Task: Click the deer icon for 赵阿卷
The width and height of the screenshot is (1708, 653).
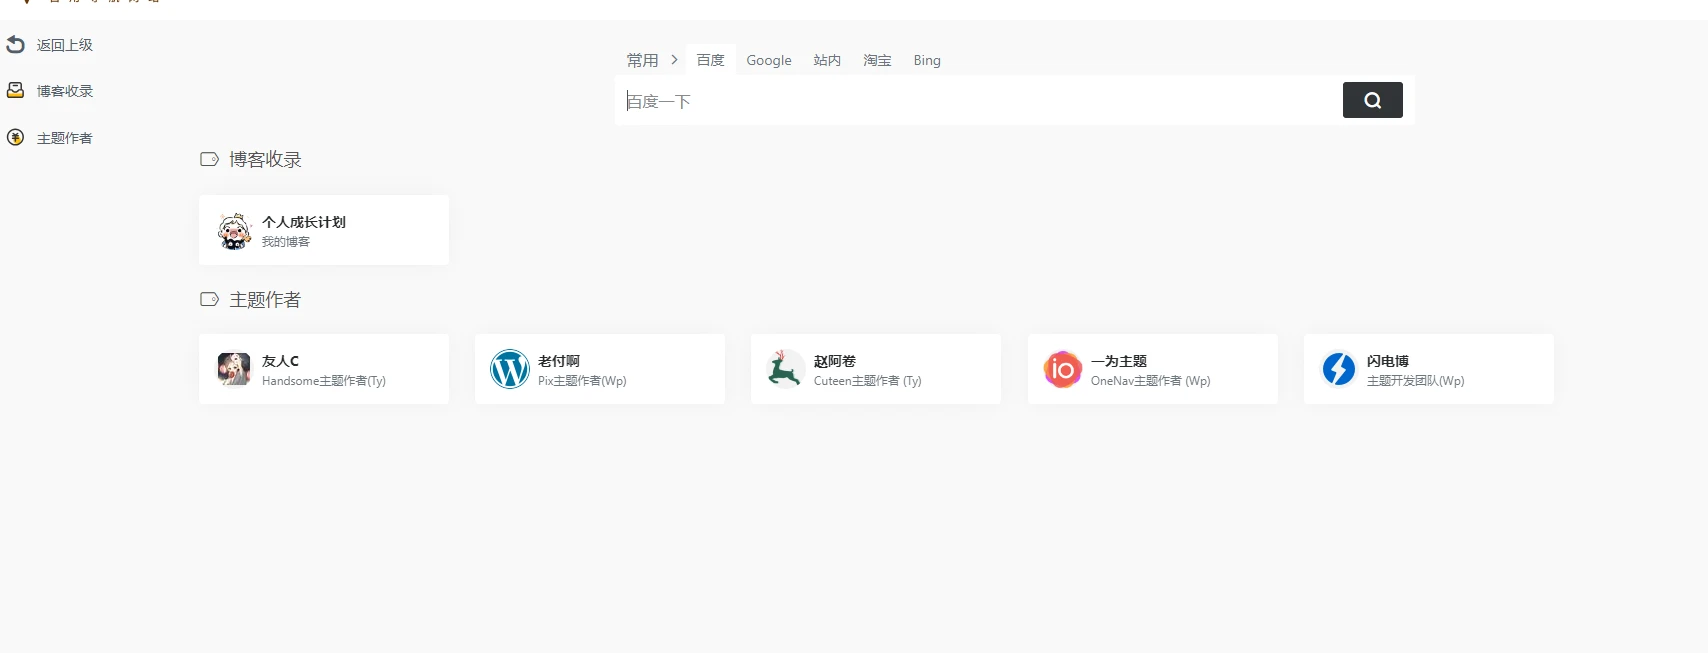Action: tap(785, 369)
